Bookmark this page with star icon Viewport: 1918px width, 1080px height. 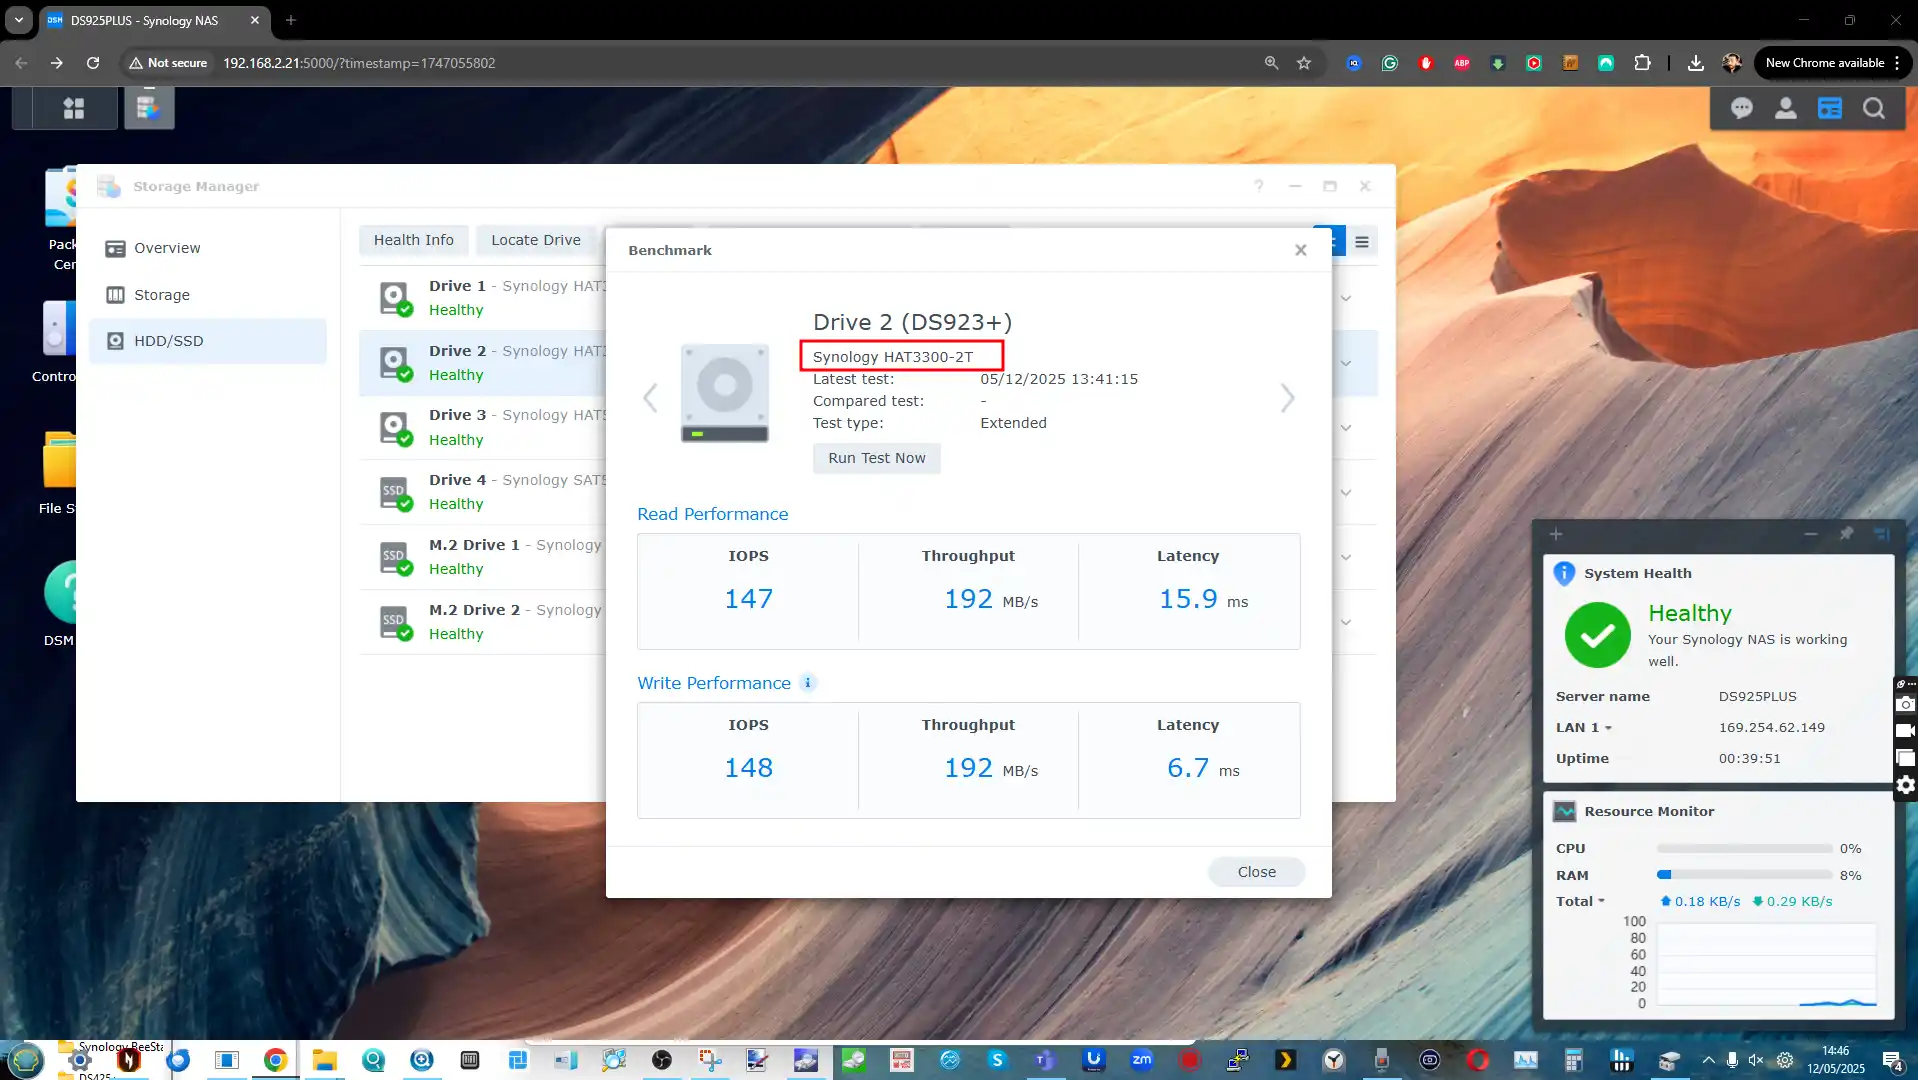click(1303, 63)
